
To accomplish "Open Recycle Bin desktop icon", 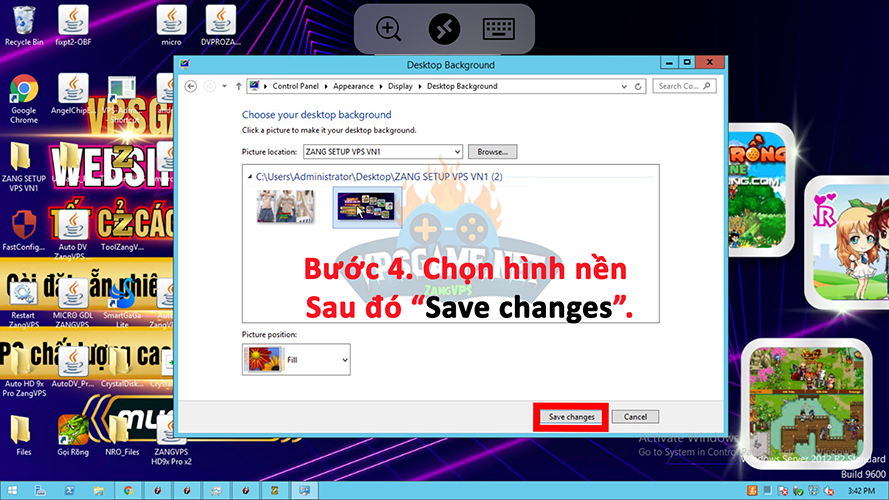I will coord(23,25).
